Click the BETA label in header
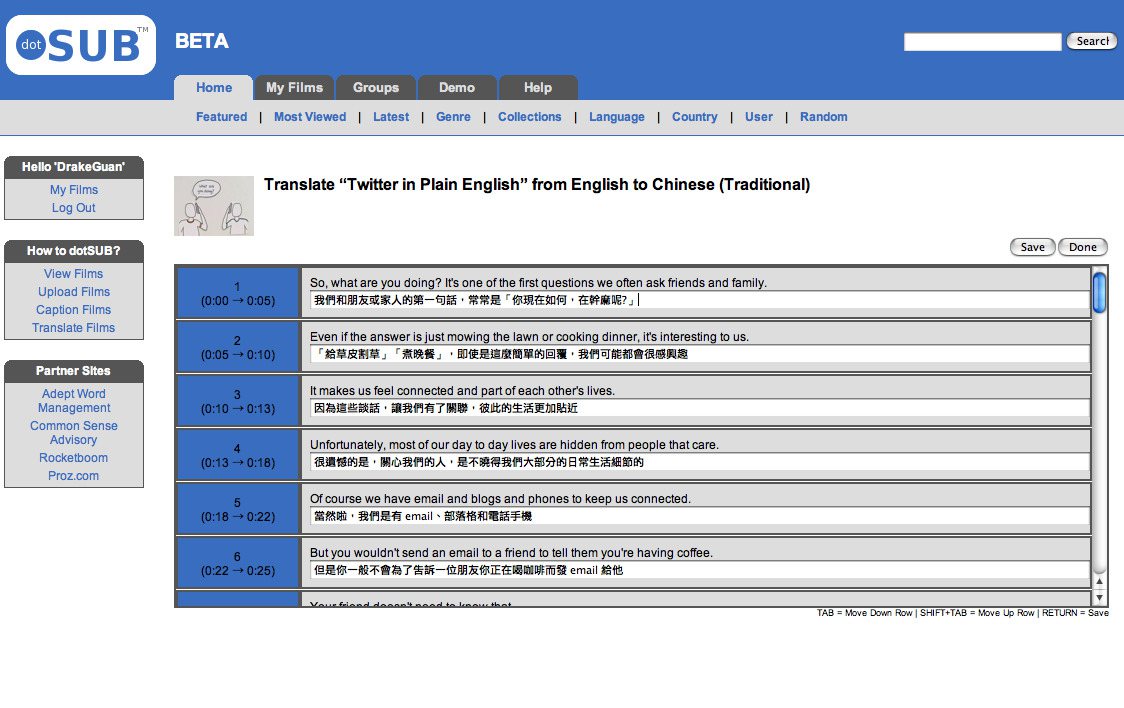The width and height of the screenshot is (1124, 708). pos(201,41)
